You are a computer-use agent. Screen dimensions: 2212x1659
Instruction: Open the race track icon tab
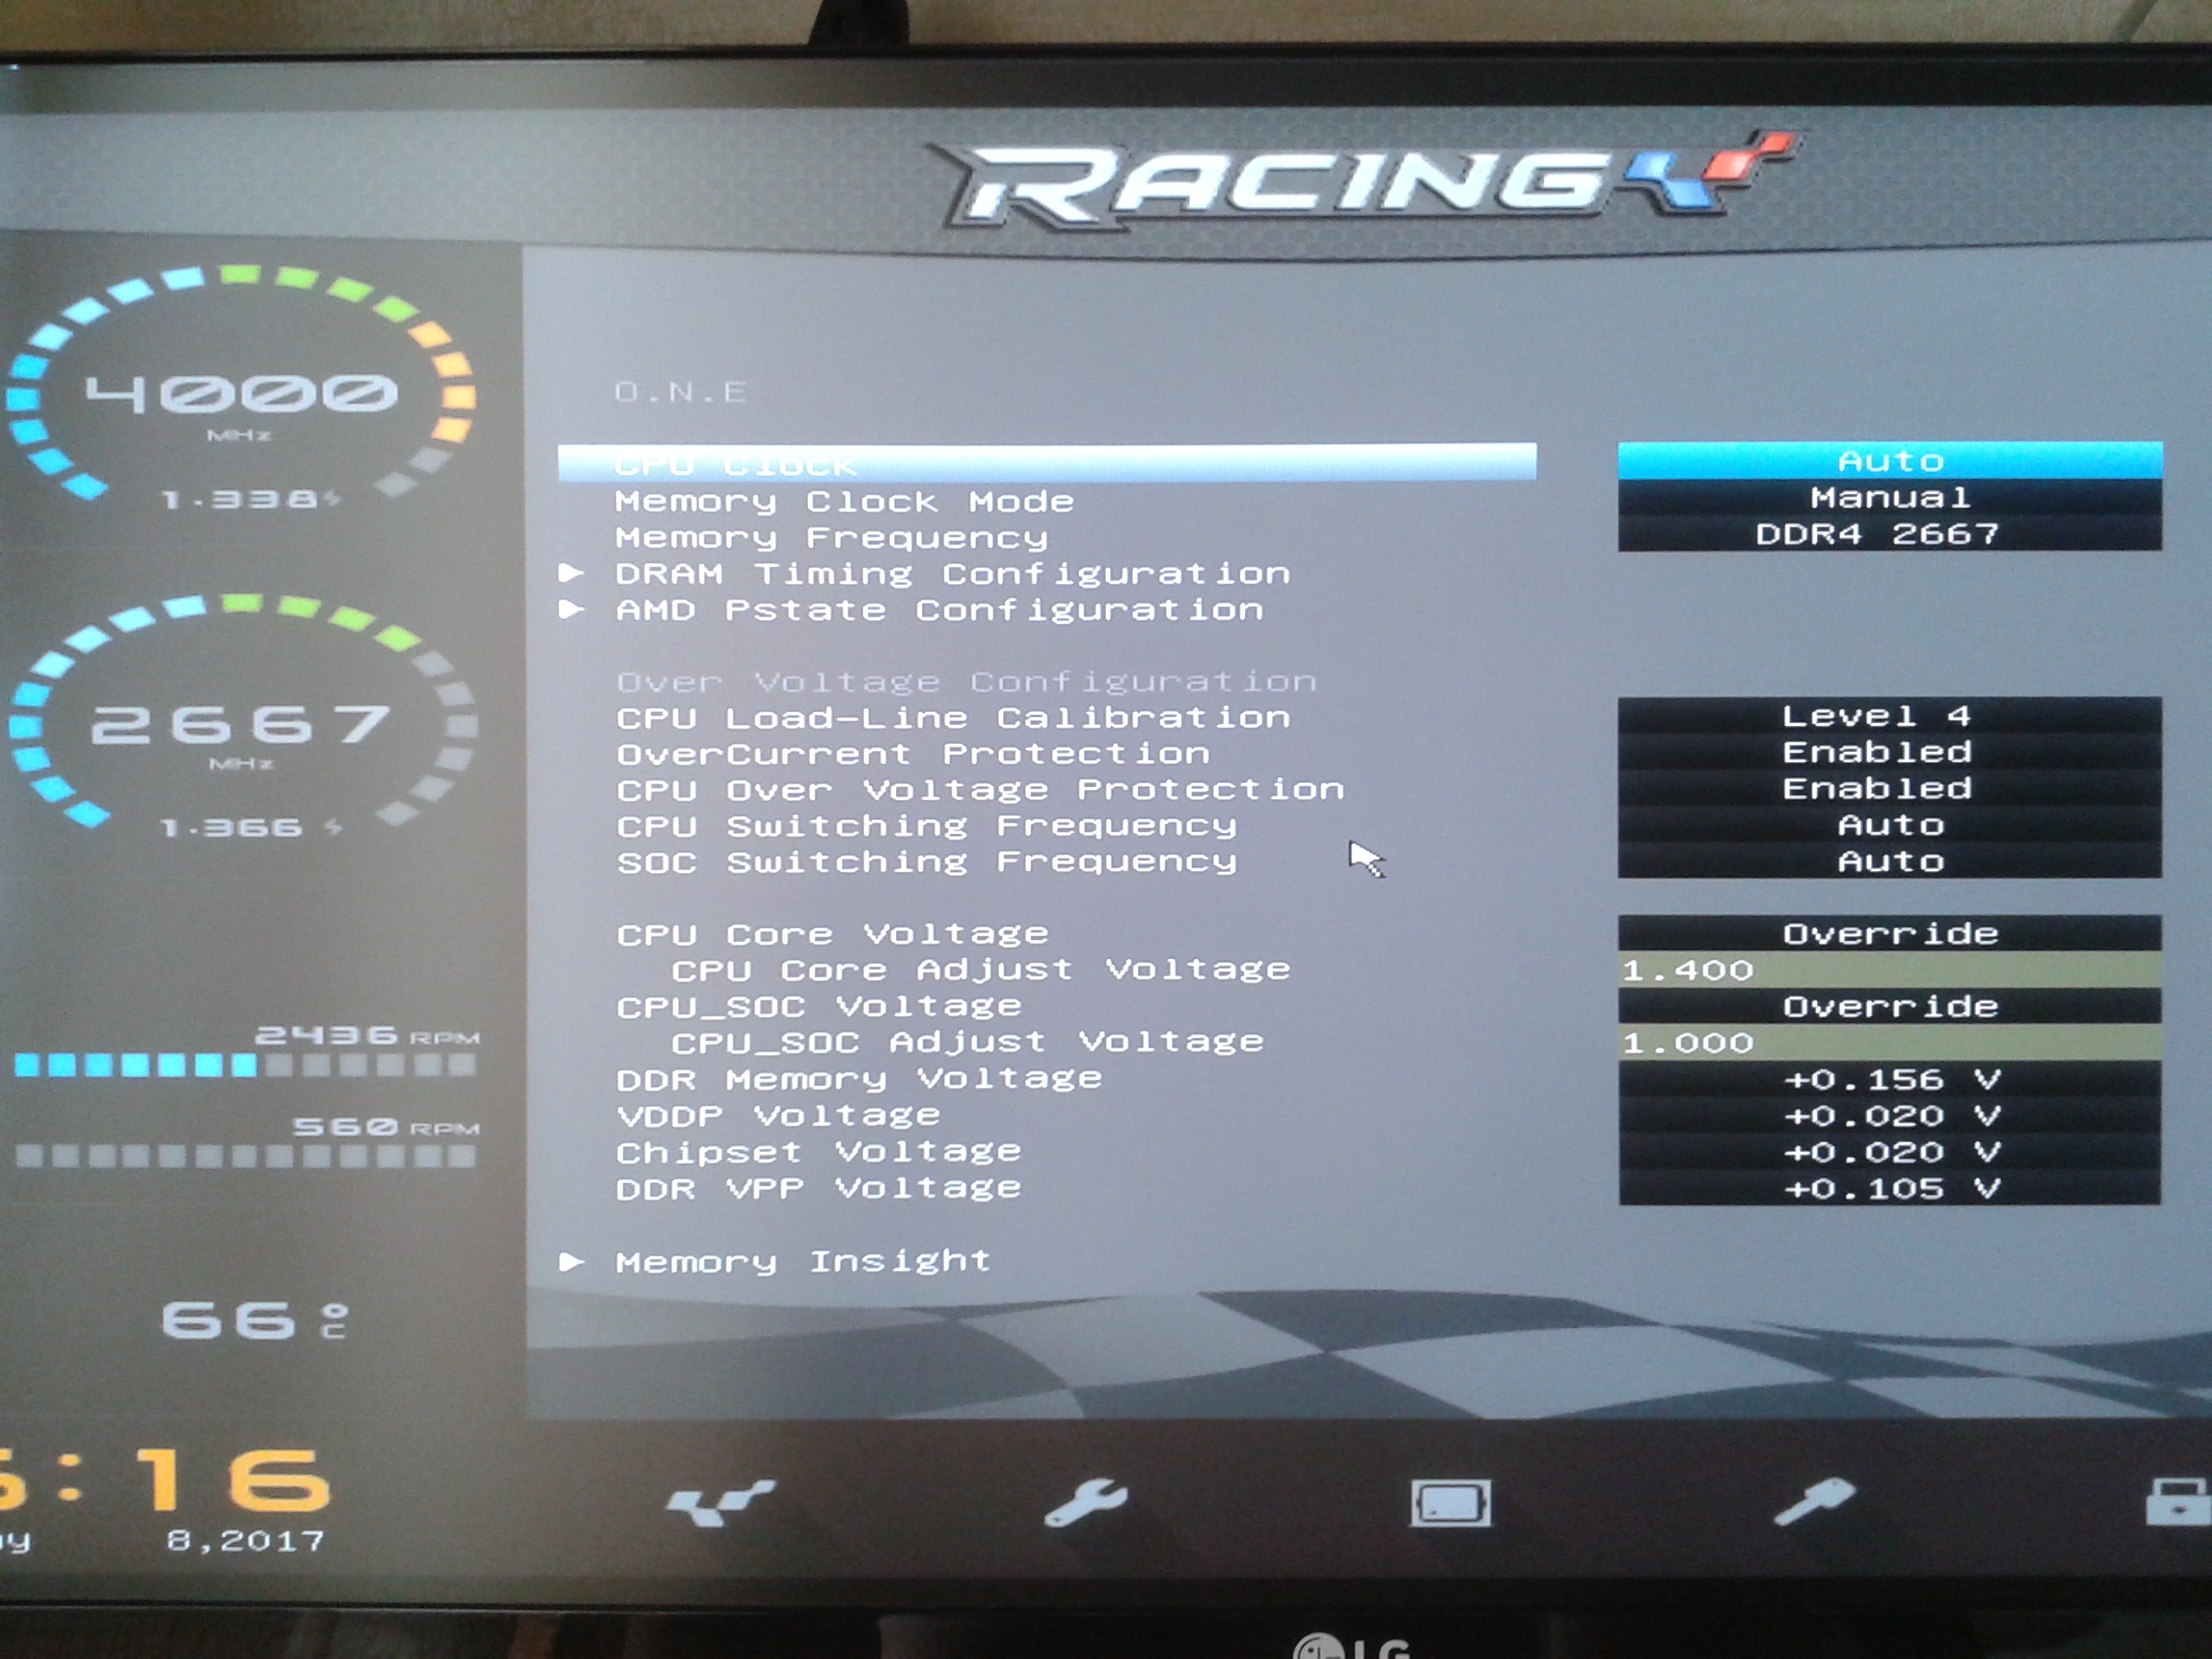coord(719,1502)
